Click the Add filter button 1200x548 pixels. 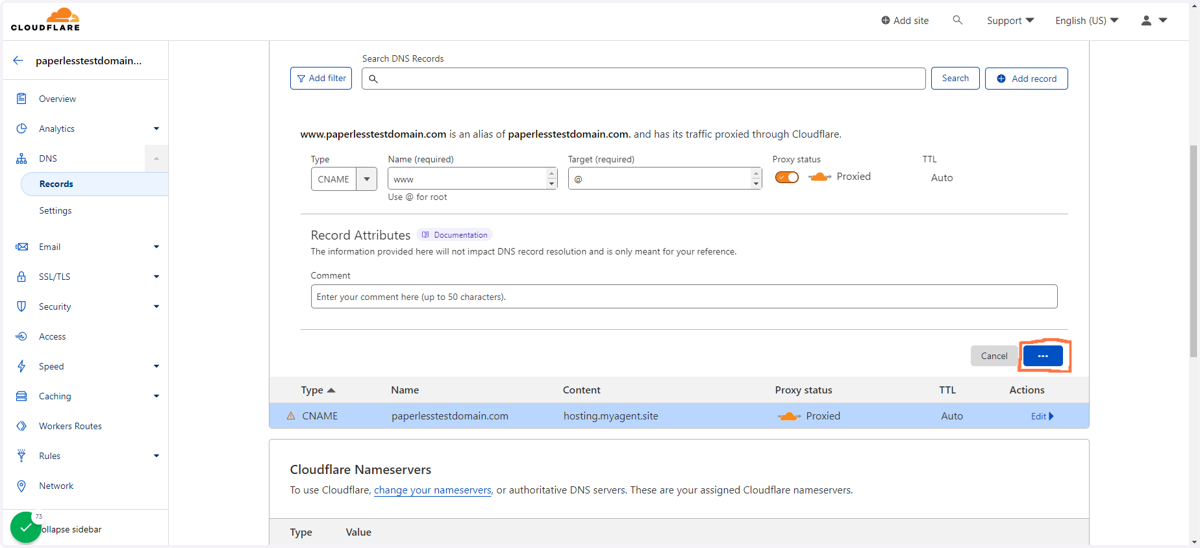pos(321,78)
